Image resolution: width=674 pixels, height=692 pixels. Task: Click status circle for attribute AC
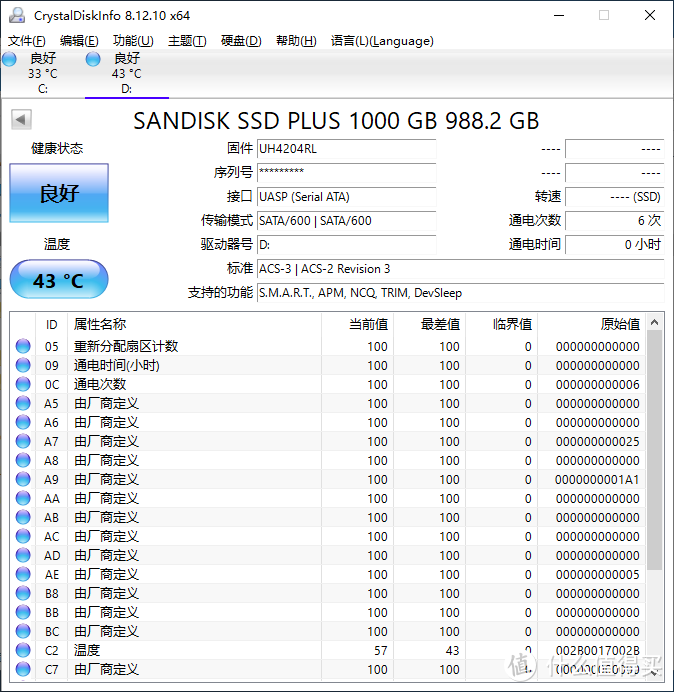(23, 536)
